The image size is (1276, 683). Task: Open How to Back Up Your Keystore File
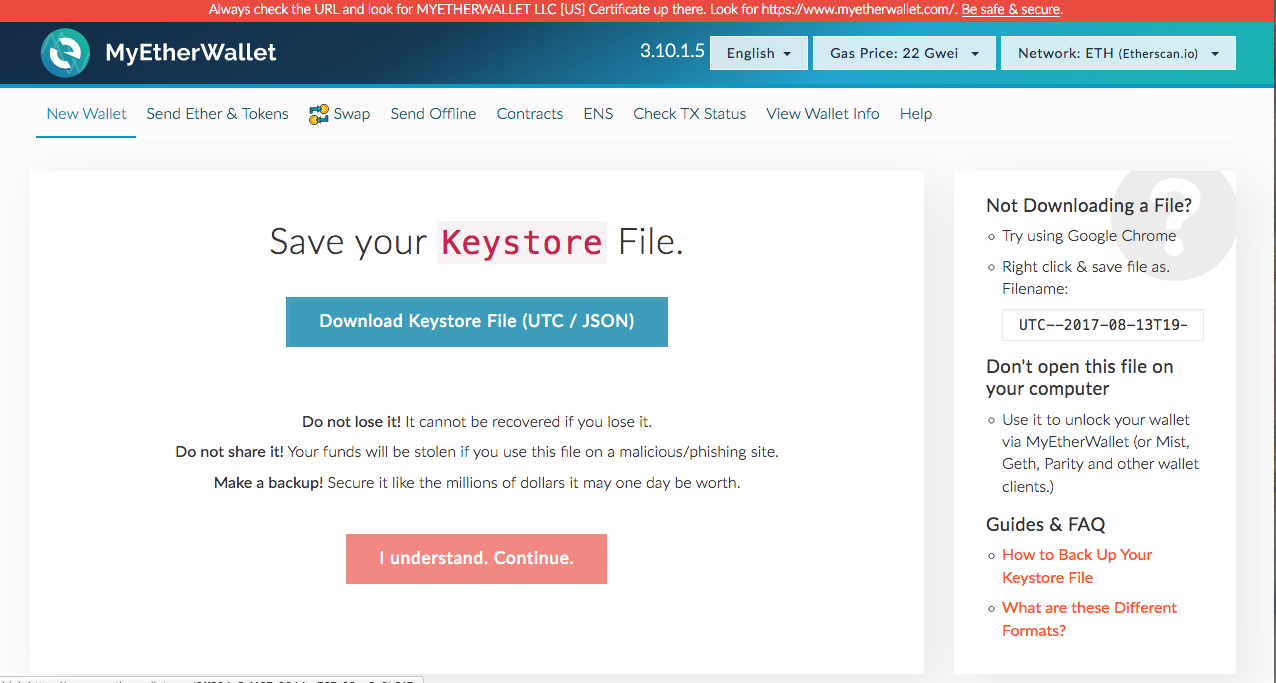point(1077,566)
